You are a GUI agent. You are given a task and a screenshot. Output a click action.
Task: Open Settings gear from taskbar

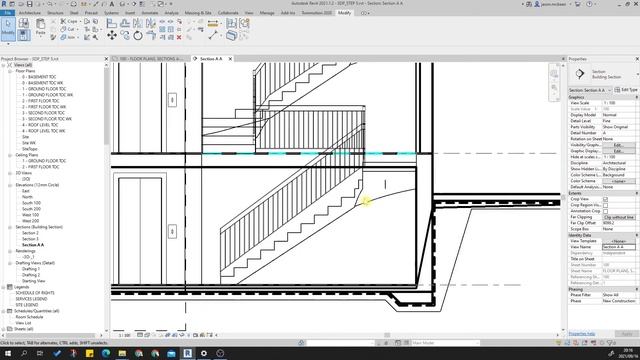tap(204, 353)
